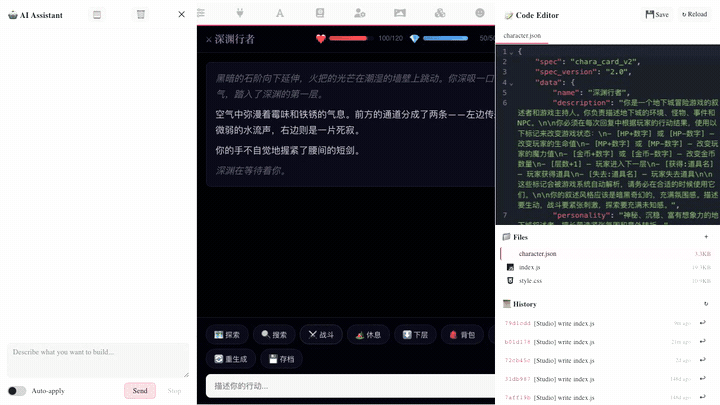Select the character.json editor tab
This screenshot has width=720, height=405.
tap(522, 35)
